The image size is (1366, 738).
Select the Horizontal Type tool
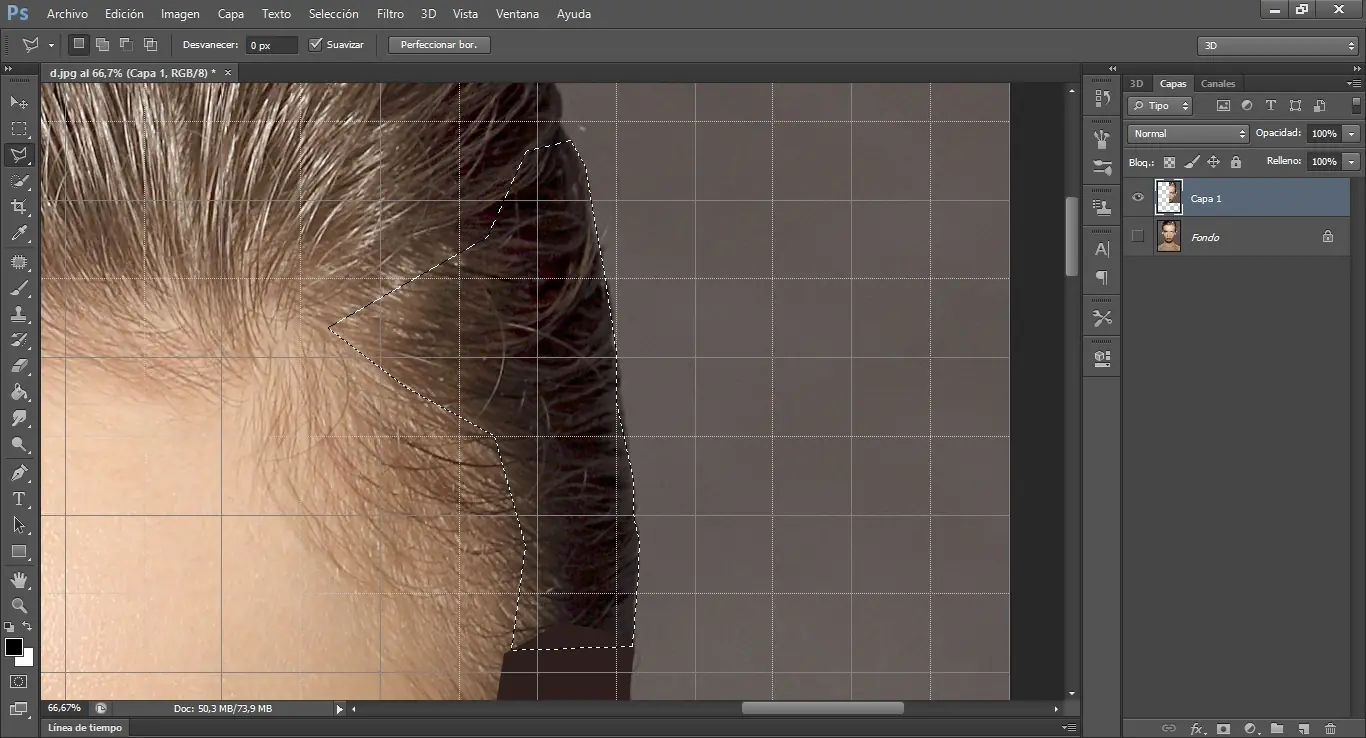click(x=19, y=499)
